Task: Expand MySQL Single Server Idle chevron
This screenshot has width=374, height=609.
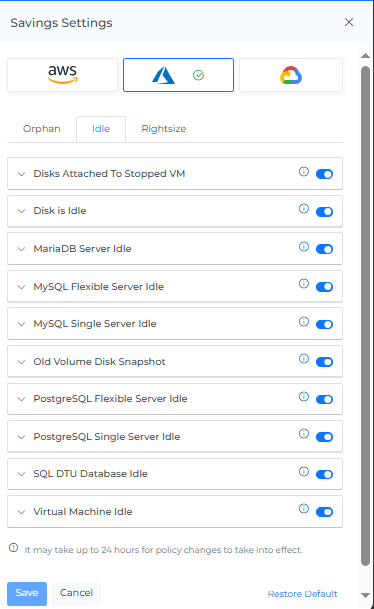Action: pos(21,324)
